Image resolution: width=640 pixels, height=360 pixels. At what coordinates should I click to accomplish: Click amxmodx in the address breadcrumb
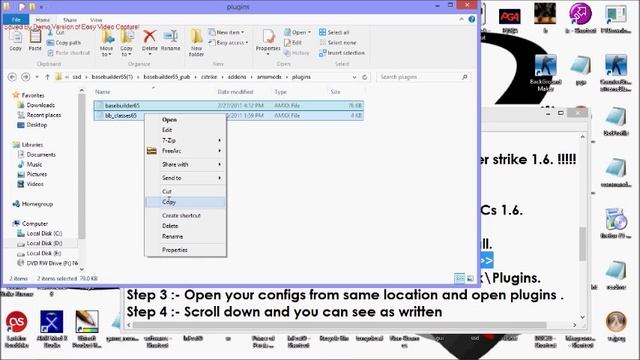pyautogui.click(x=269, y=77)
